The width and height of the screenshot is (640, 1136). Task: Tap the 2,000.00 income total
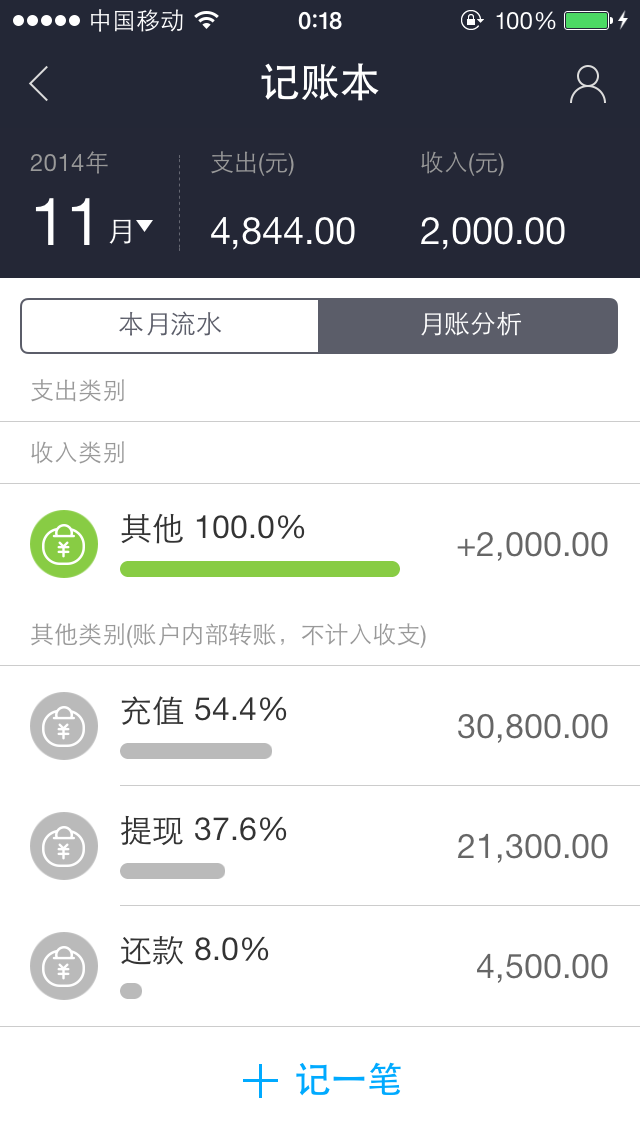click(492, 232)
